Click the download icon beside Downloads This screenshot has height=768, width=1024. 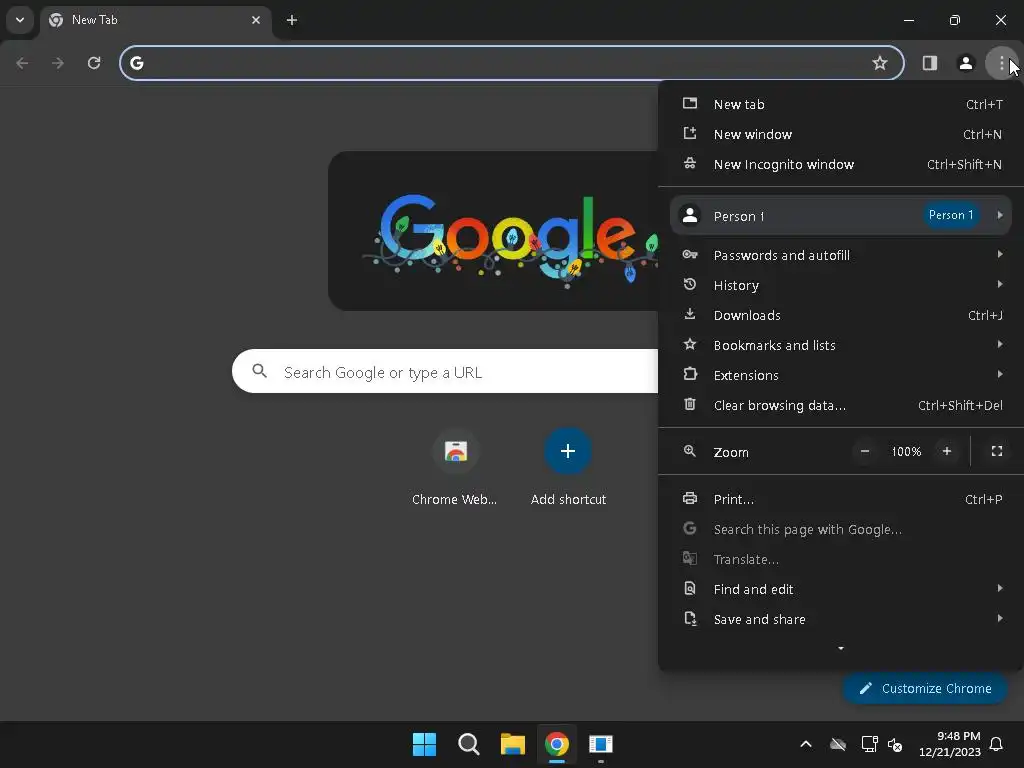pos(690,314)
